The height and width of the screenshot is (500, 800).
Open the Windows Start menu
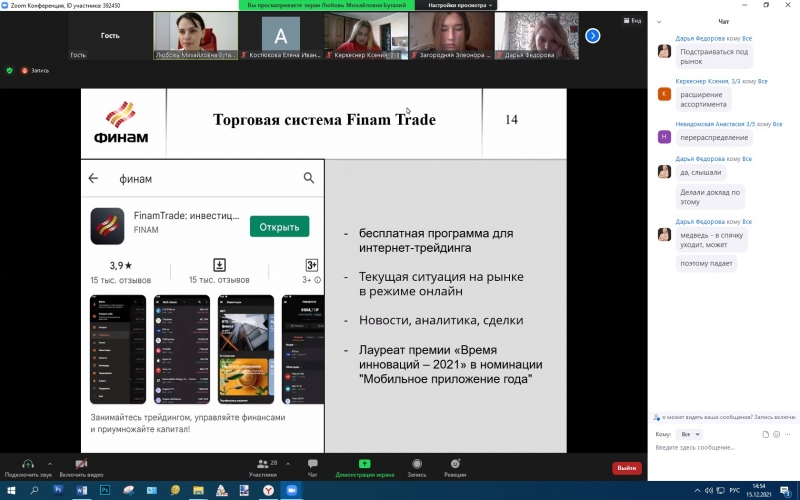(x=10, y=490)
